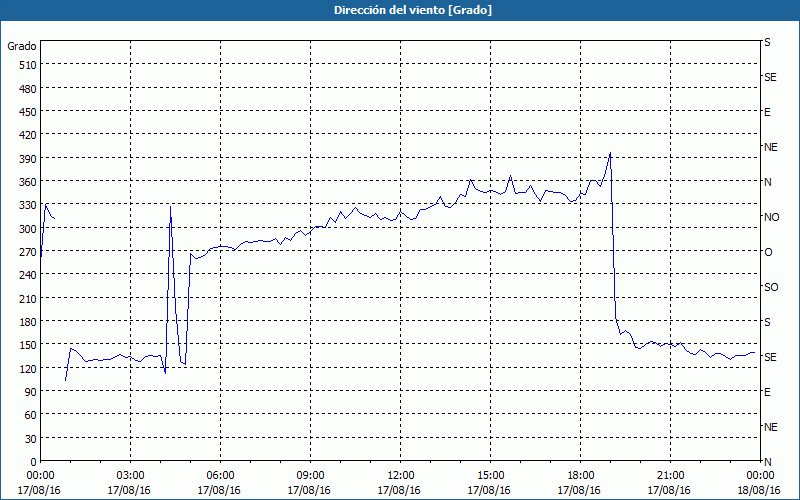Click the wind direction peak near 19:00
The height and width of the screenshot is (500, 800).
coord(610,153)
